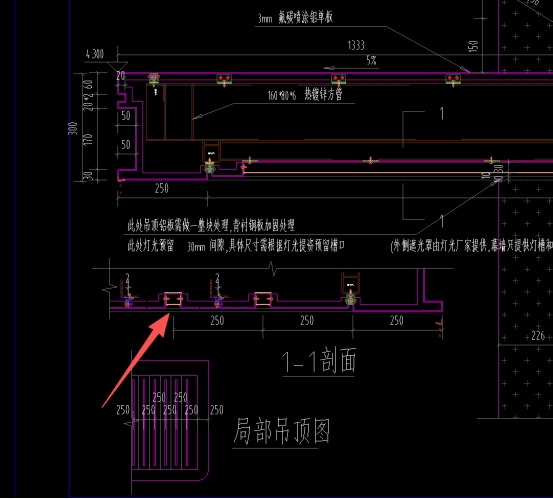This screenshot has height=499, width=553.
Task: Select the 150 vertical dimension at top right
Action: 473,46
